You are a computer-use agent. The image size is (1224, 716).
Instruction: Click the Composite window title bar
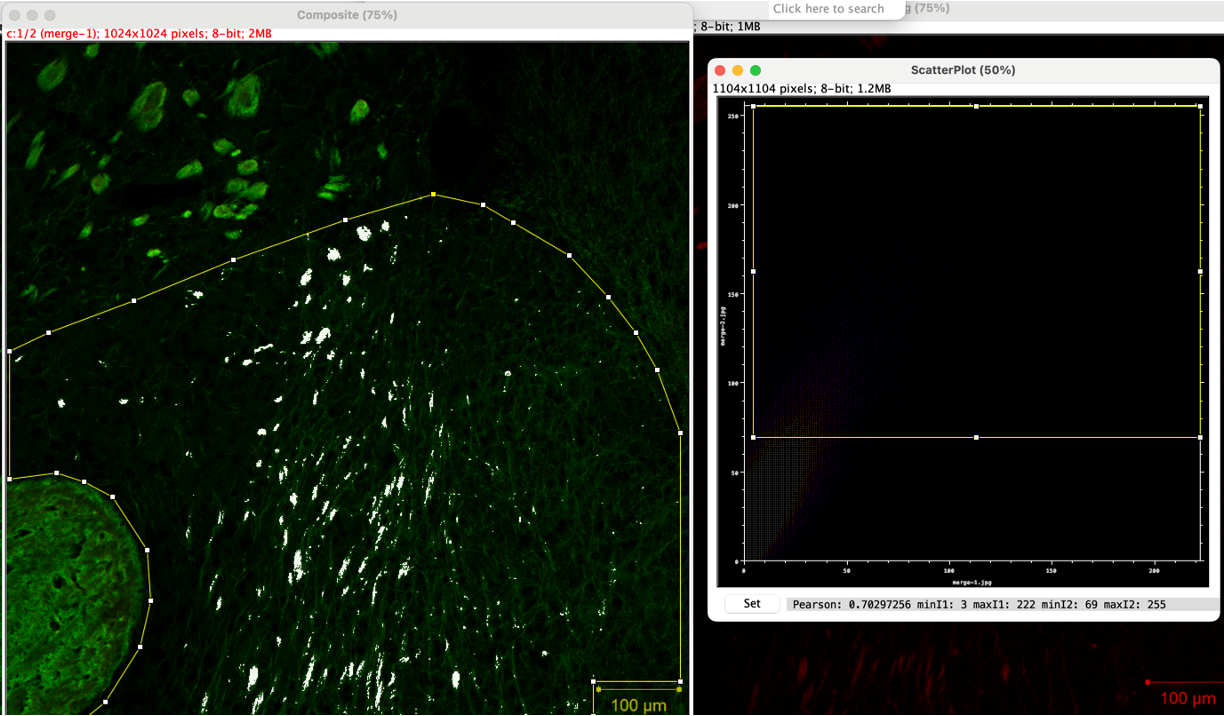pos(346,15)
